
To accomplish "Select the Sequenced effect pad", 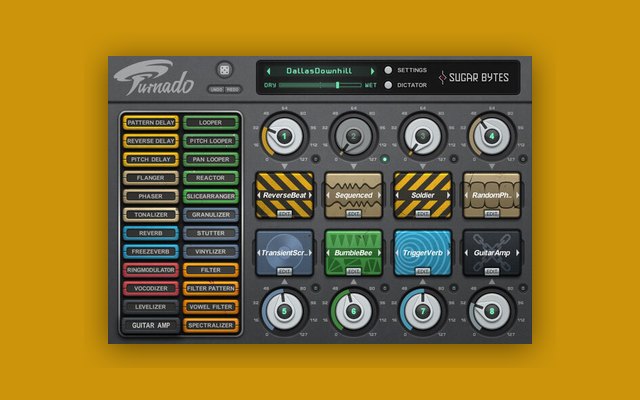I will coord(353,195).
